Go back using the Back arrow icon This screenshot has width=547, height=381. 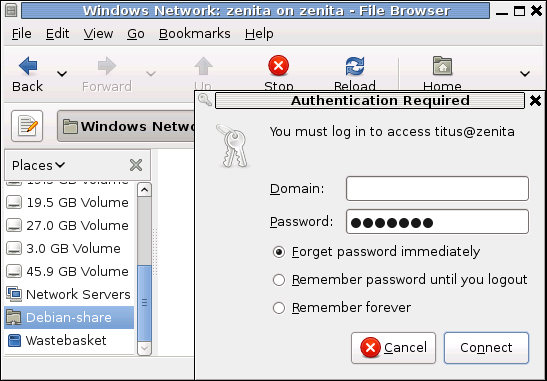[x=28, y=66]
